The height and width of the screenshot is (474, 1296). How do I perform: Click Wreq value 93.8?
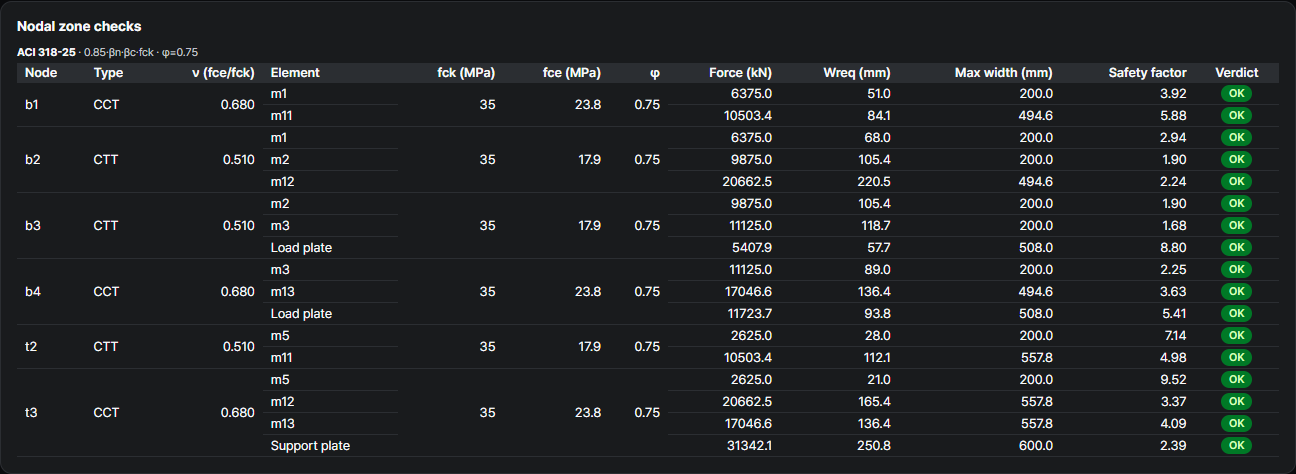(875, 313)
